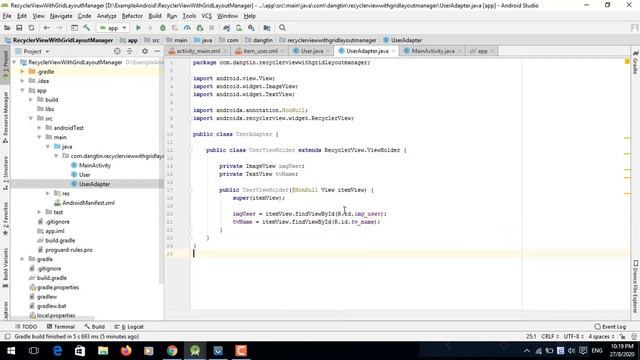Screen dimensions: 640x360
Task: Open Gradle side panel tab
Action: coord(636,63)
